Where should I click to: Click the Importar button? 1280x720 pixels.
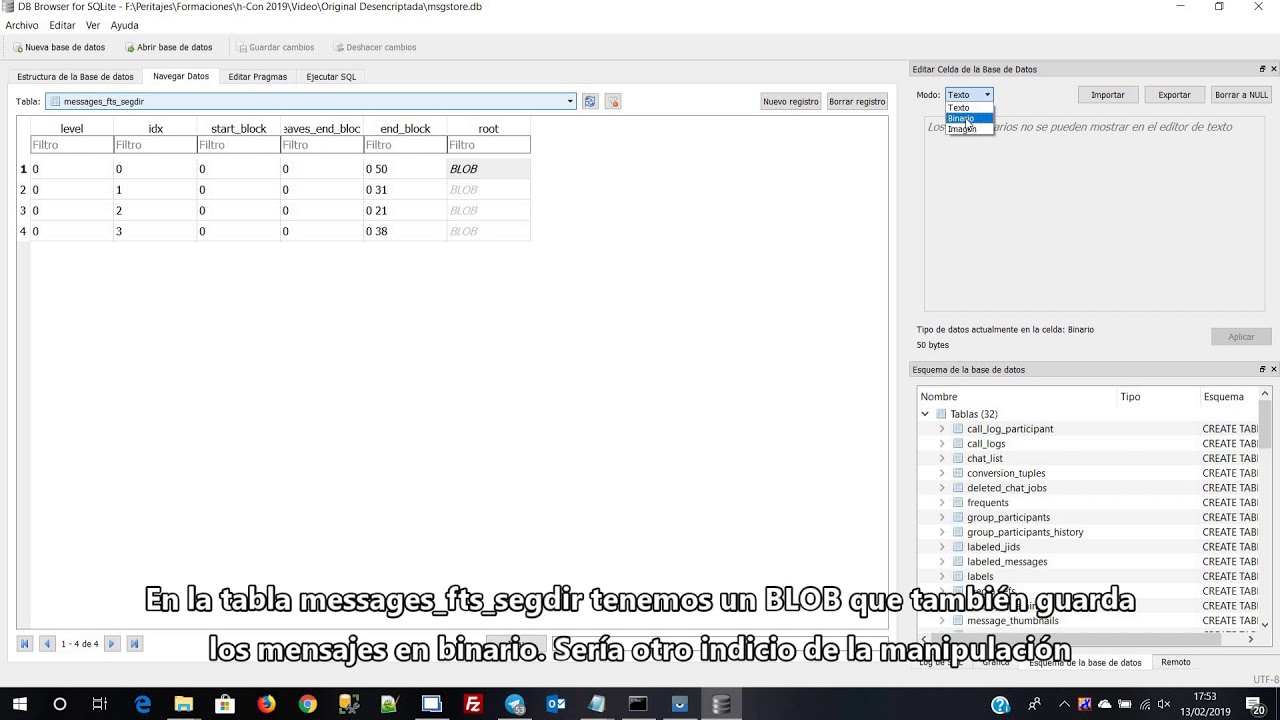[1108, 95]
